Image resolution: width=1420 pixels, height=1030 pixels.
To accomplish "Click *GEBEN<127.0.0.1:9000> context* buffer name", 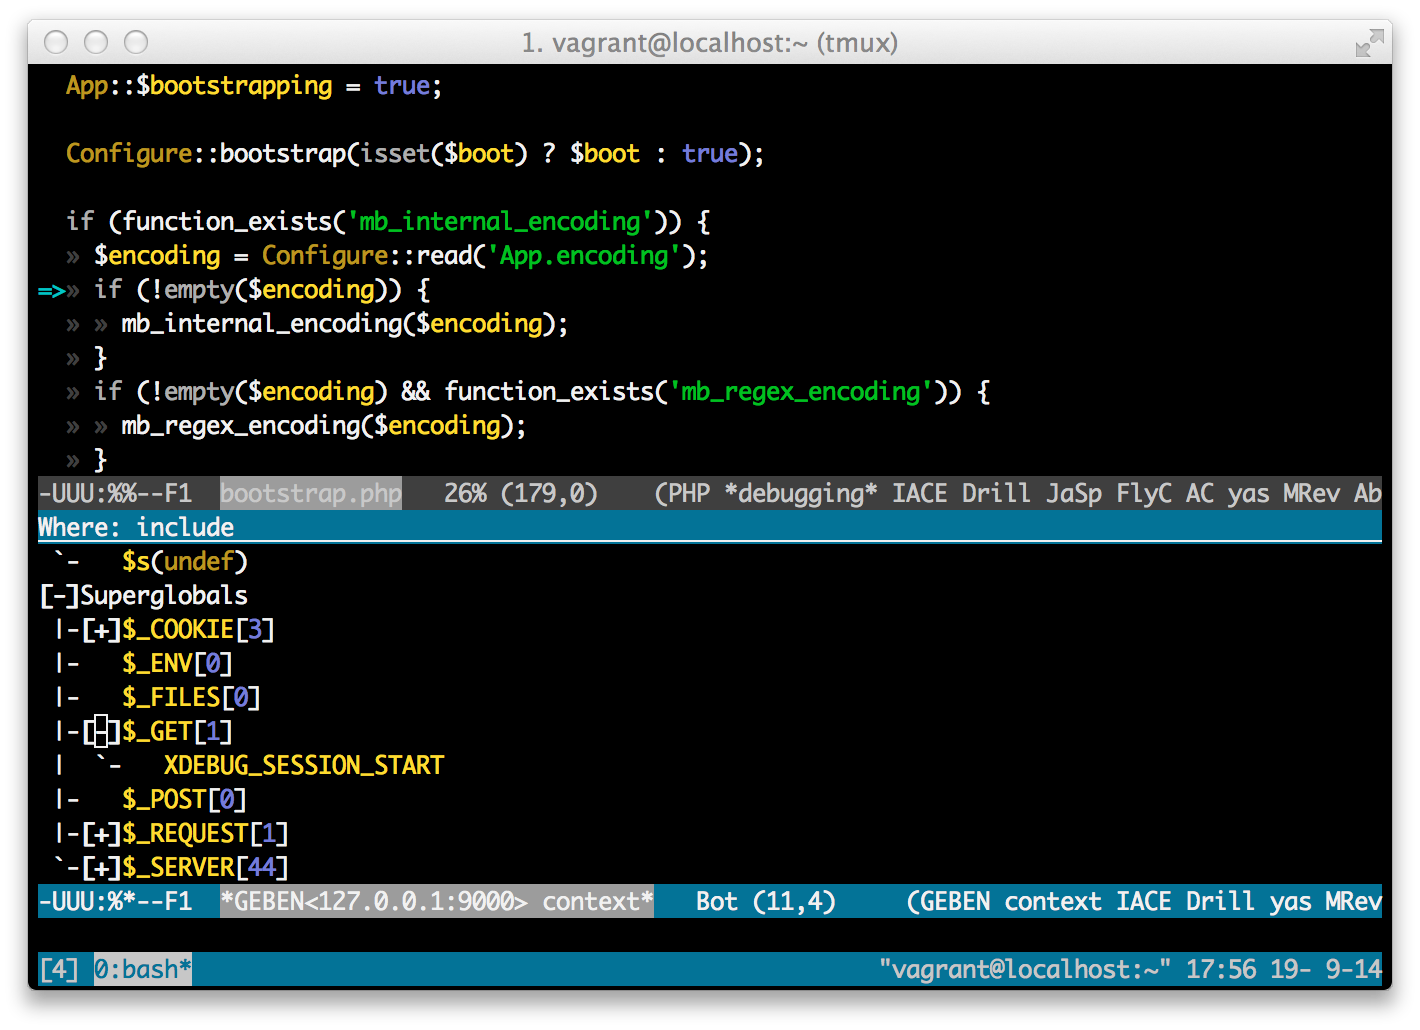I will pyautogui.click(x=437, y=902).
